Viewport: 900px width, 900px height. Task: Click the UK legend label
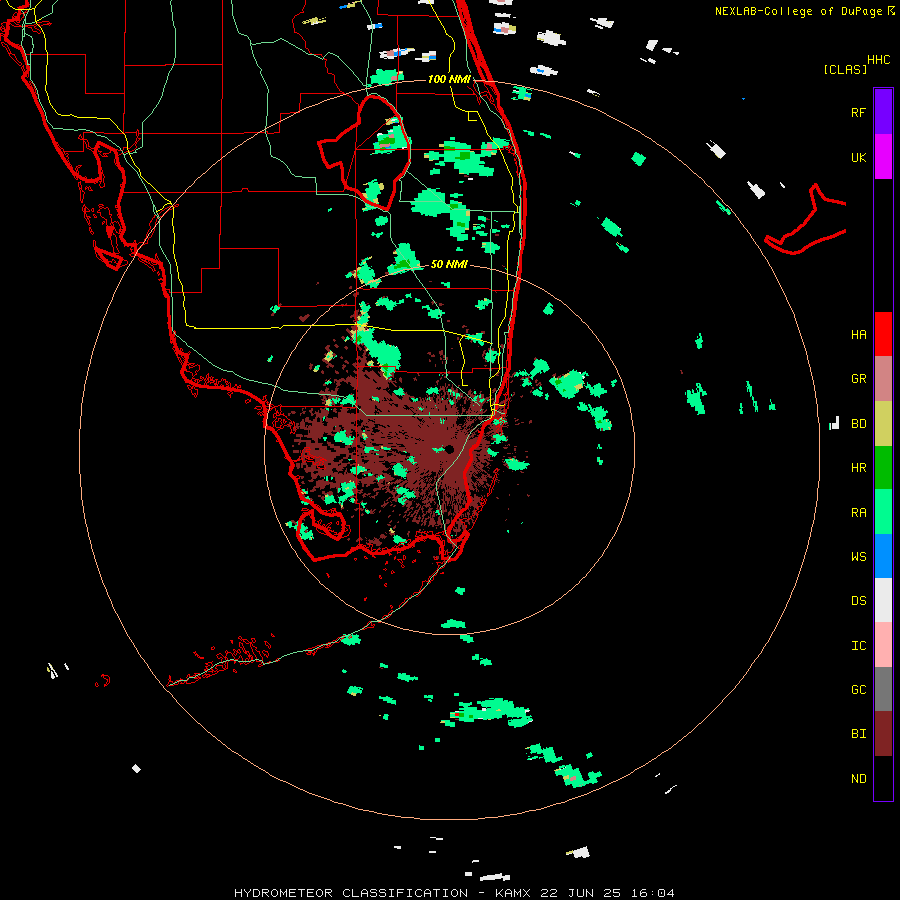coord(858,157)
